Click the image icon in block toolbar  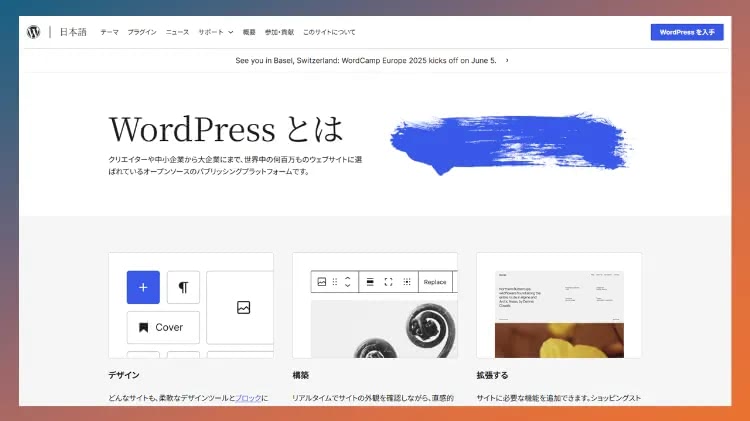coord(322,282)
